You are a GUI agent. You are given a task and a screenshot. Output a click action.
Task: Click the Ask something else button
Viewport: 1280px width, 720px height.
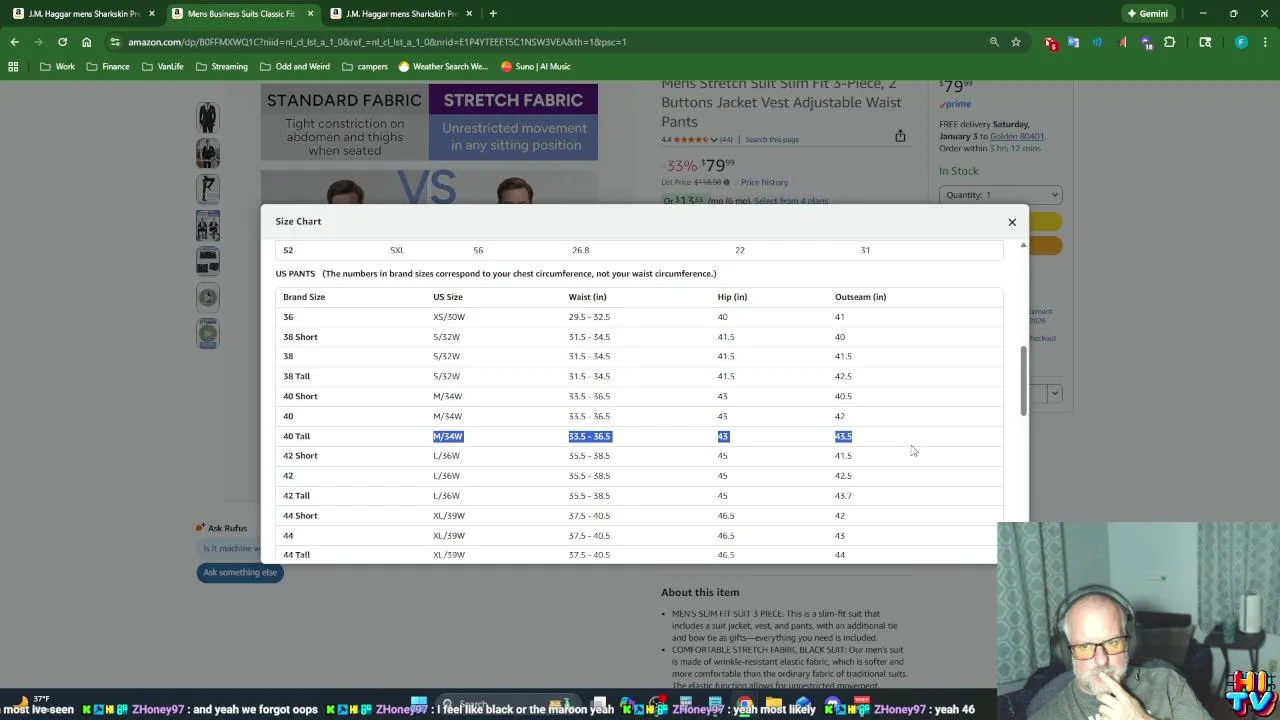(x=240, y=572)
